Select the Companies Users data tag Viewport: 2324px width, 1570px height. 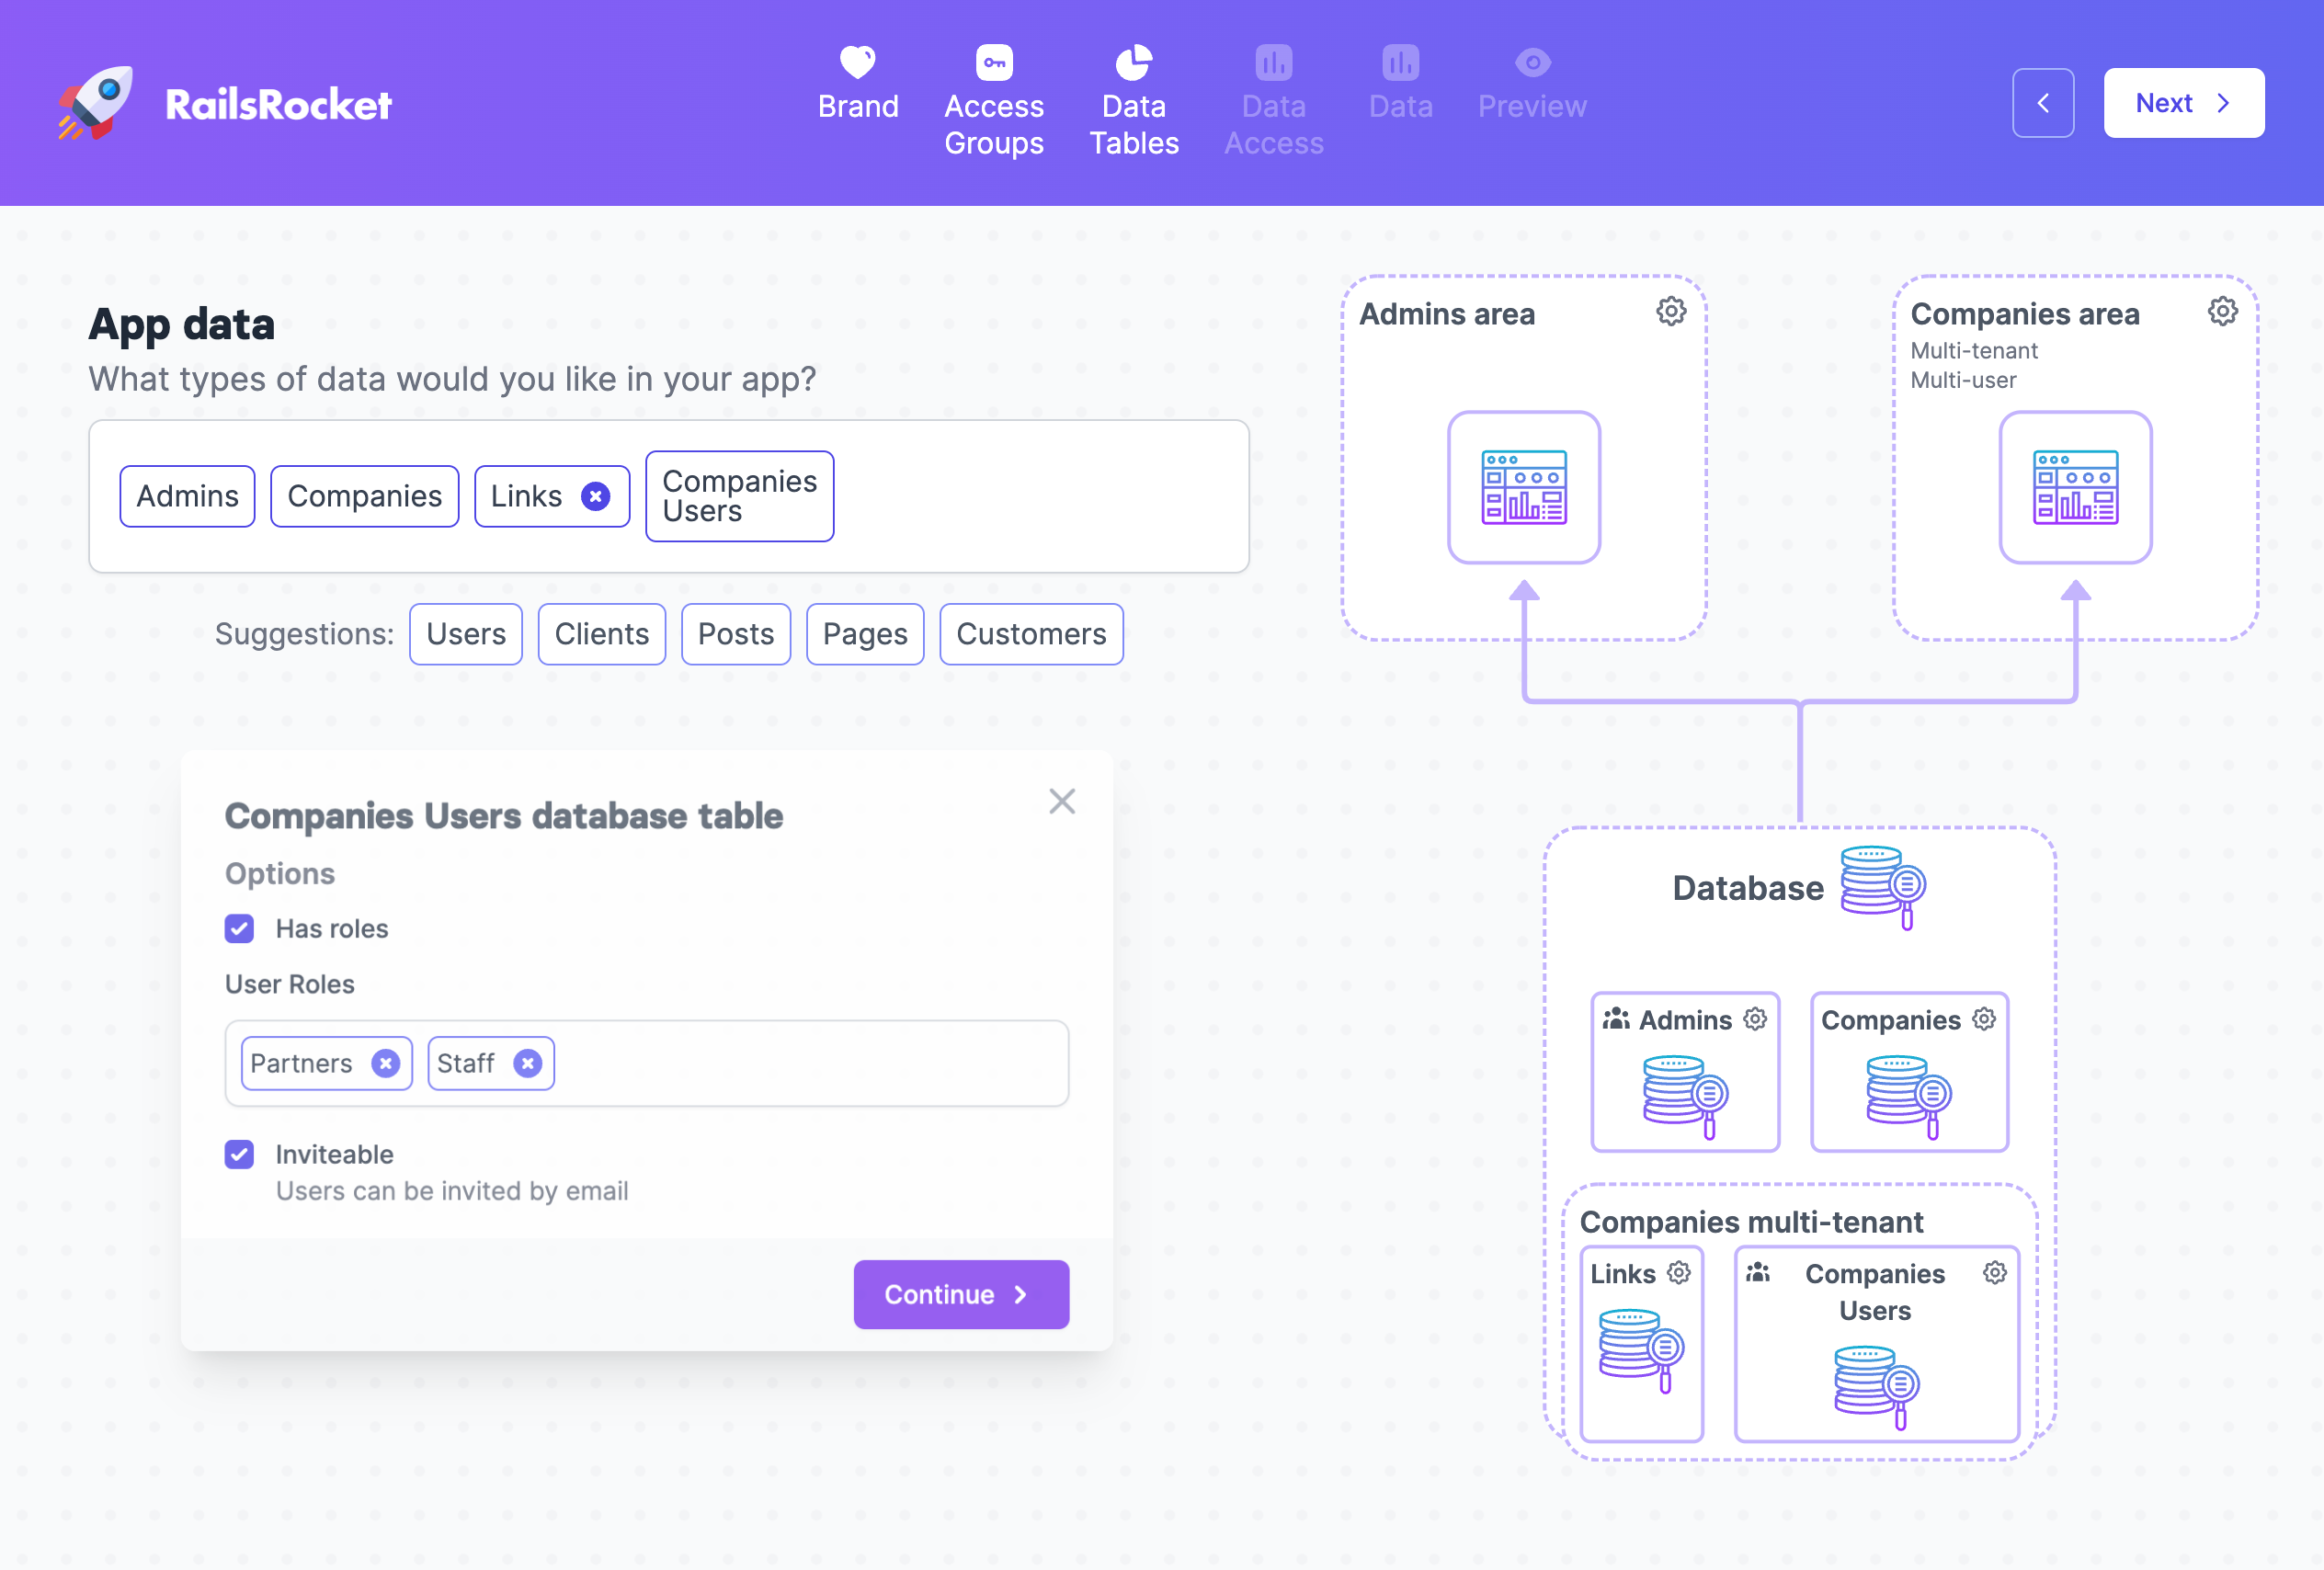tap(740, 496)
